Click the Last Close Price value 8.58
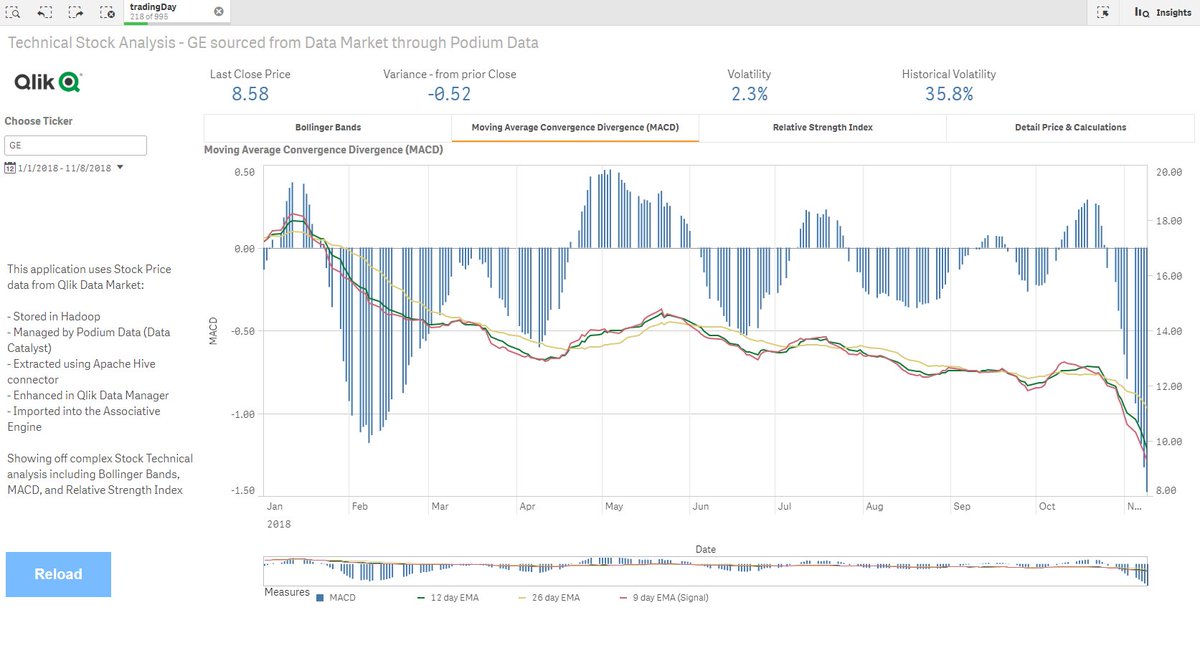The height and width of the screenshot is (648, 1200). point(250,94)
